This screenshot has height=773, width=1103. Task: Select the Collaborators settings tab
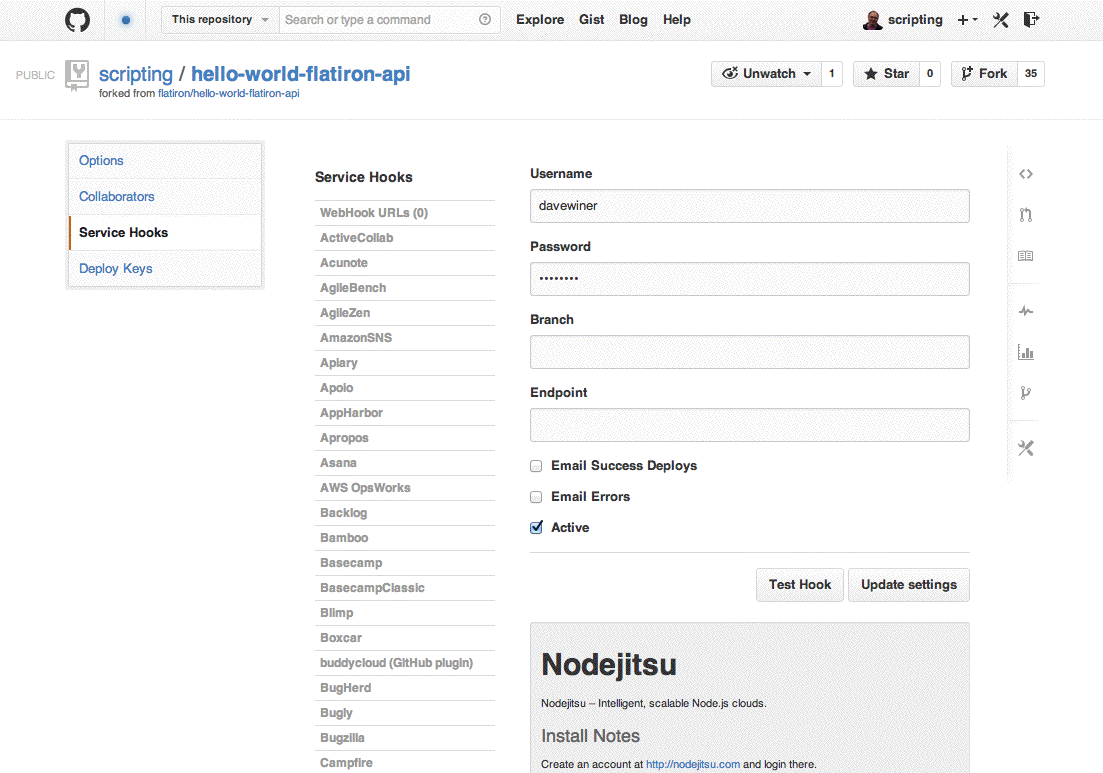tap(165, 197)
